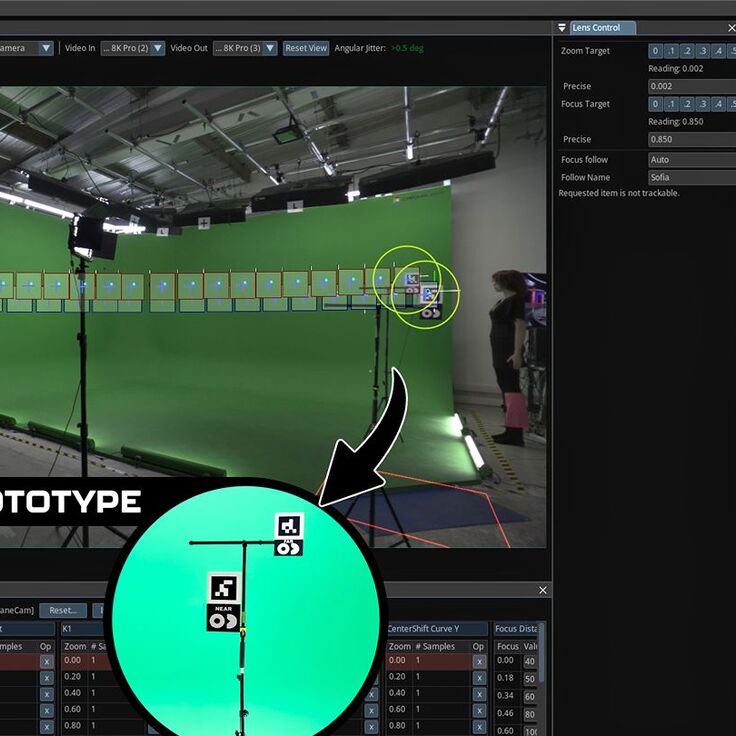736x736 pixels.
Task: Select the 0.40 zoom row in K1 table
Action: [x=86, y=693]
